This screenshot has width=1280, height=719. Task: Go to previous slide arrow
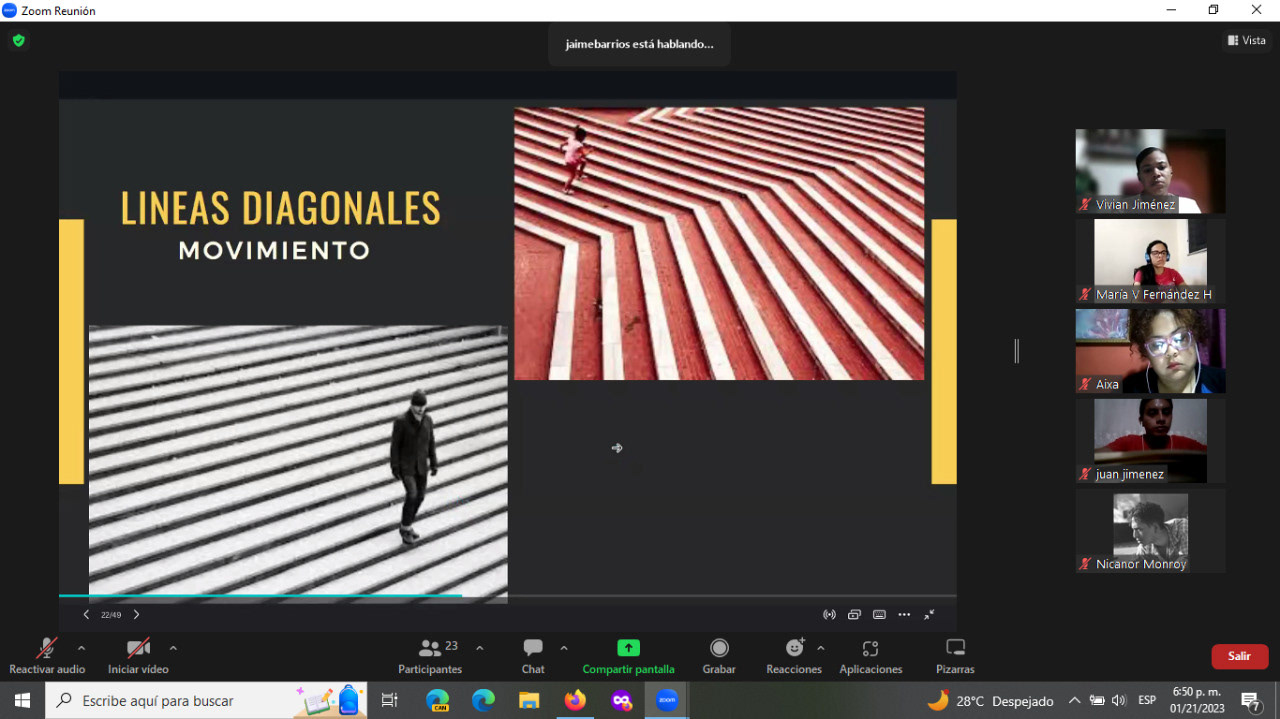pos(86,614)
